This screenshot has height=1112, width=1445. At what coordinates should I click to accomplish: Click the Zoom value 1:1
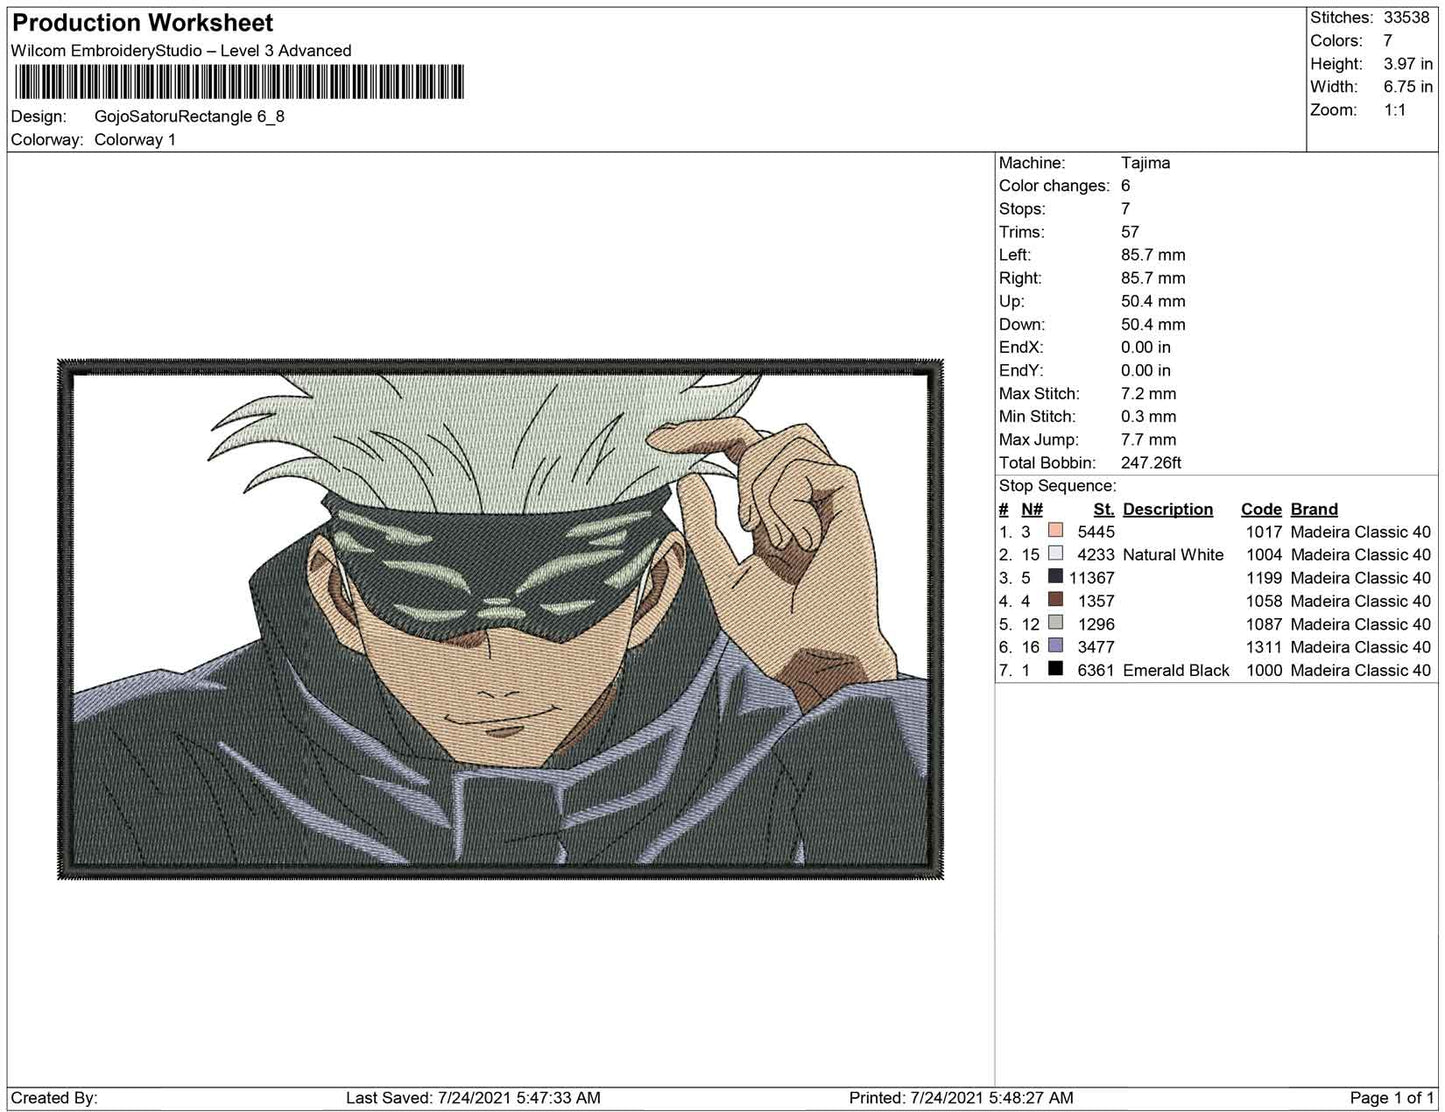point(1395,110)
